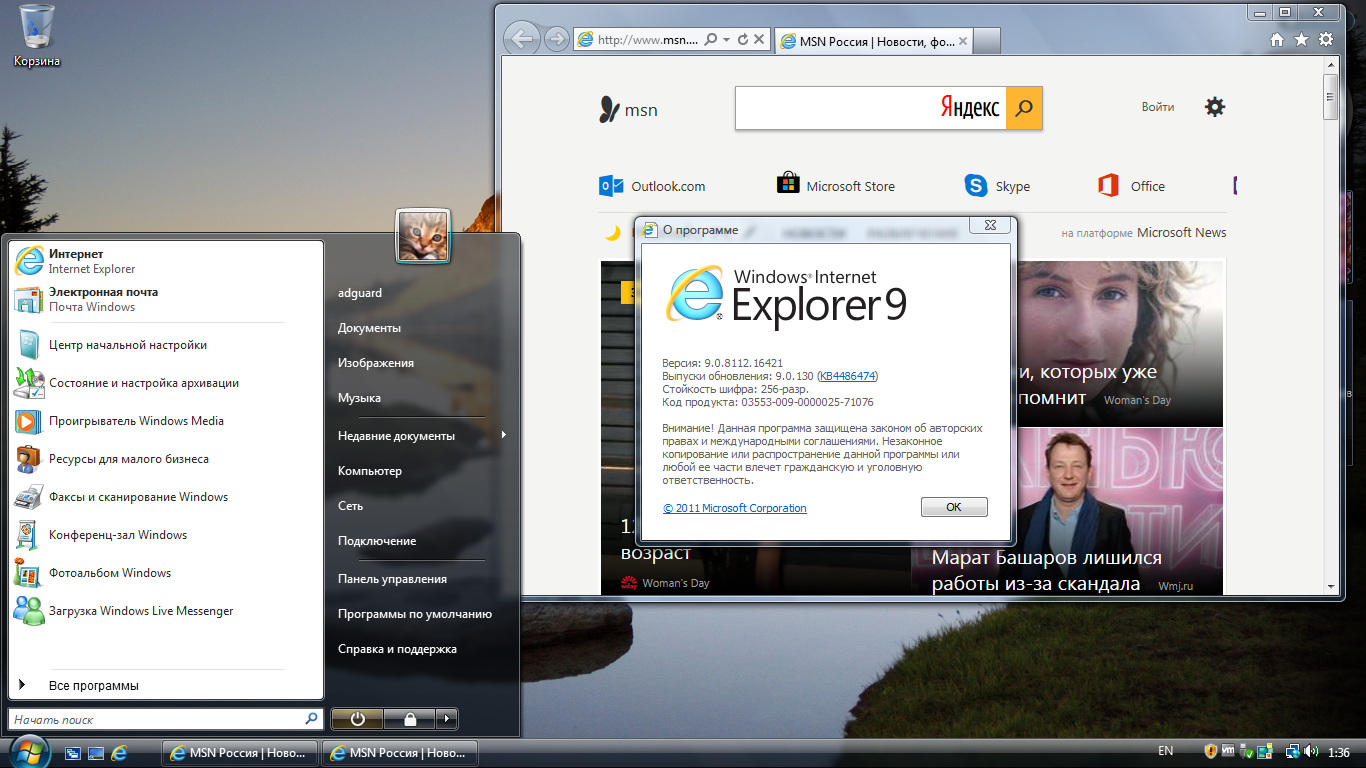This screenshot has width=1366, height=768.
Task: Stop loading with the address bar X icon
Action: [x=759, y=40]
